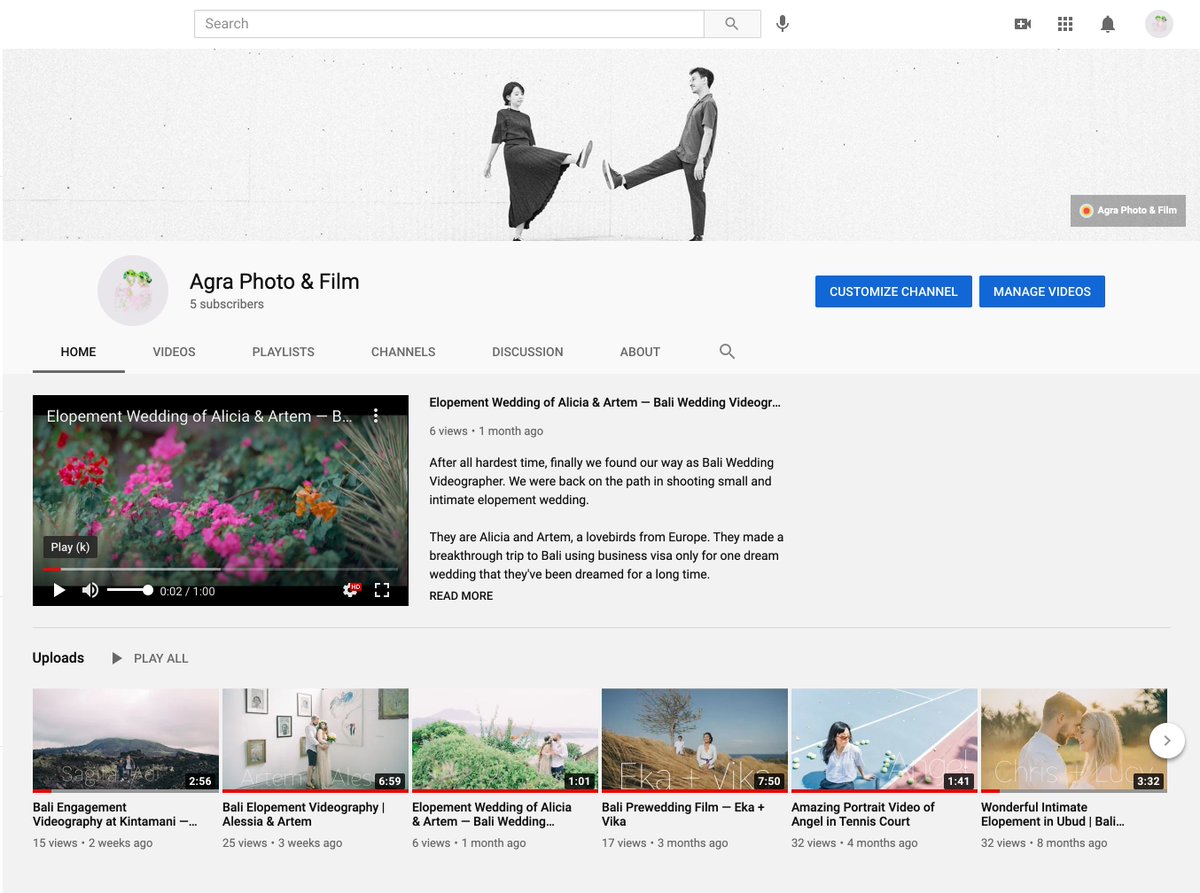Image resolution: width=1200 pixels, height=893 pixels.
Task: Click the PLAY ALL label
Action: (161, 658)
